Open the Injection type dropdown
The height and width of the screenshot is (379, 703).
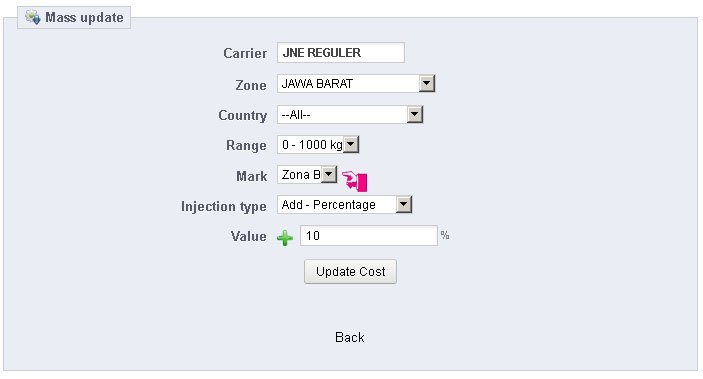click(344, 205)
